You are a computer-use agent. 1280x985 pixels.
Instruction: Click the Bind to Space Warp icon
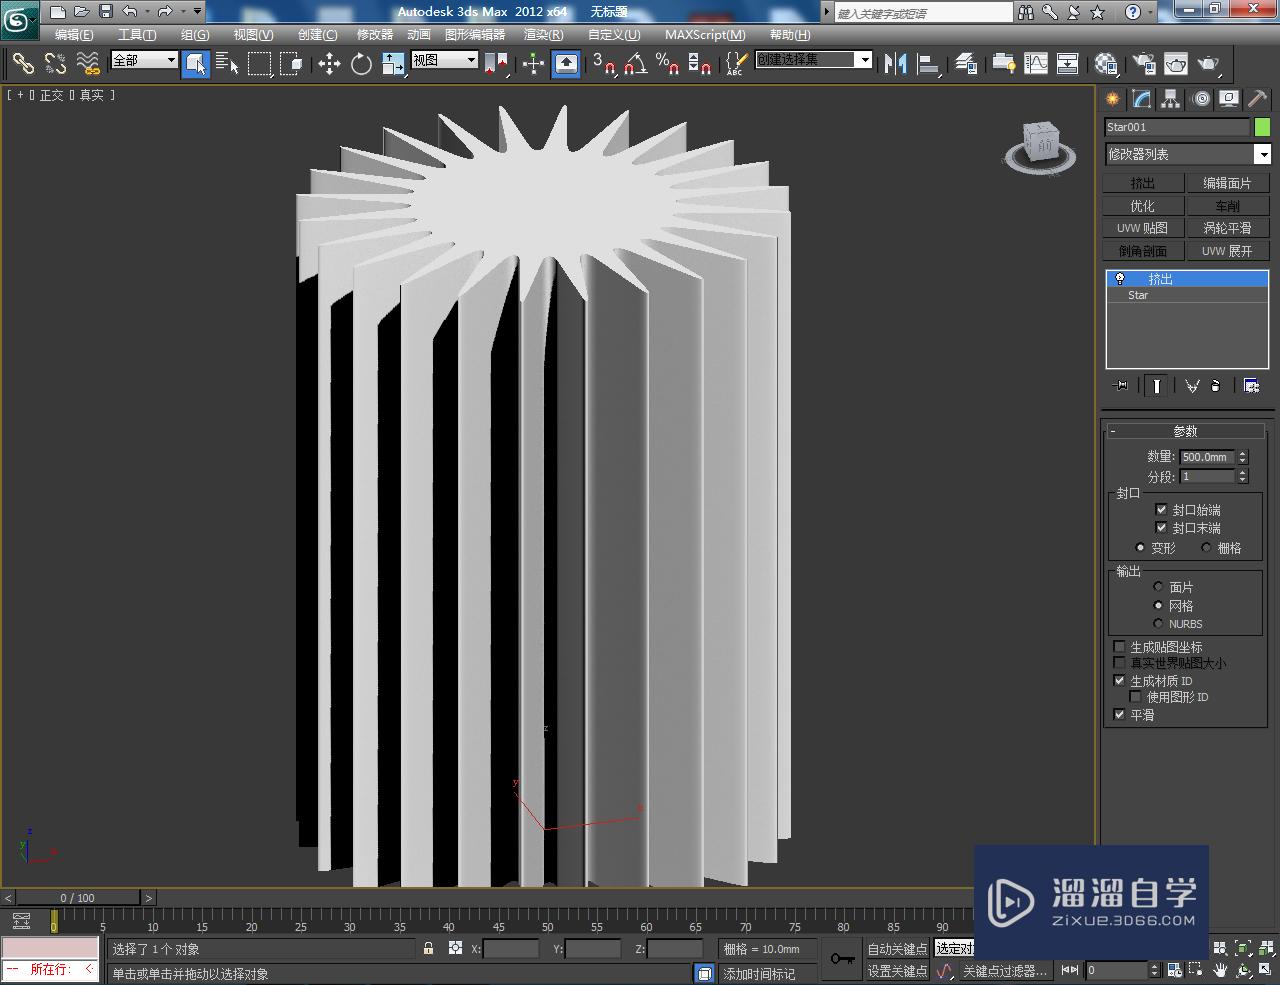coord(88,64)
